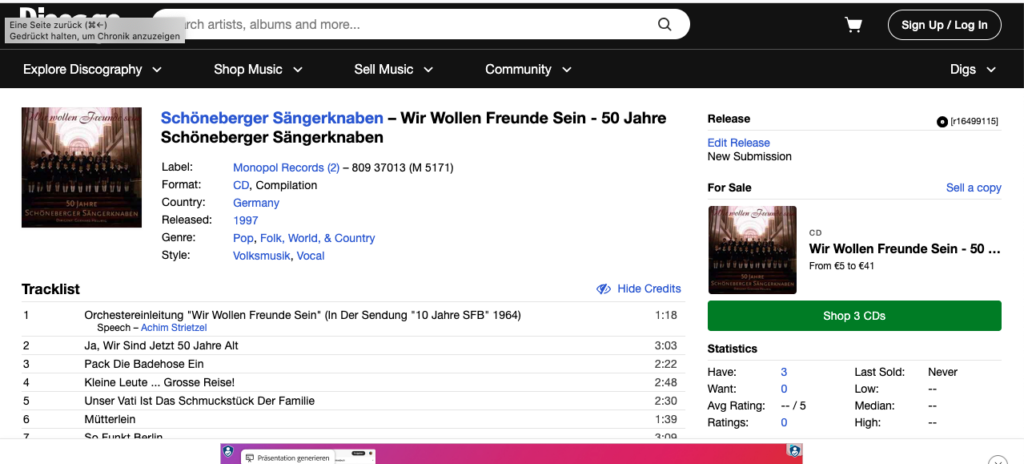Click the 1997 release year link
The height and width of the screenshot is (464, 1024).
pyautogui.click(x=246, y=220)
